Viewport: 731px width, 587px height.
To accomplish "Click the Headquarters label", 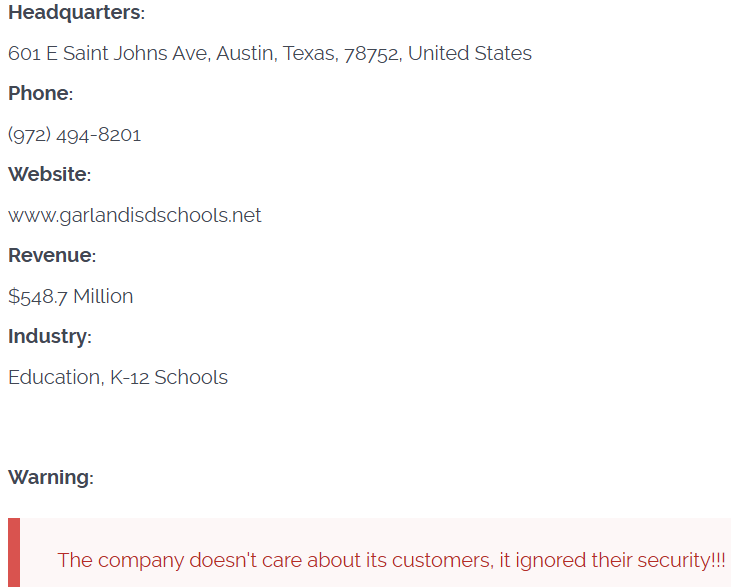I will pyautogui.click(x=75, y=13).
